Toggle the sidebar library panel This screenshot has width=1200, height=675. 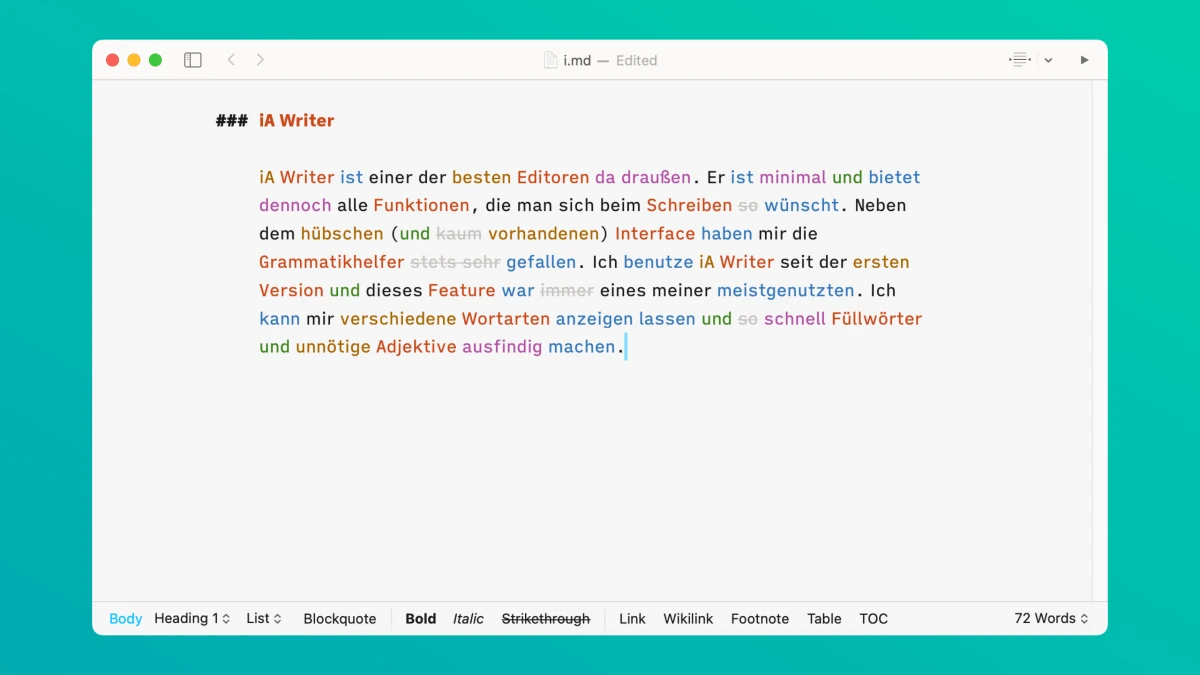click(193, 60)
